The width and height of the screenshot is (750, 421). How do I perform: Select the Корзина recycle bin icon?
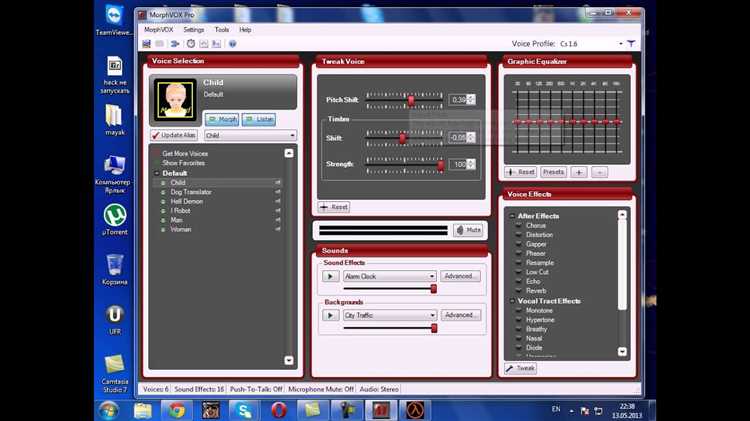point(115,270)
